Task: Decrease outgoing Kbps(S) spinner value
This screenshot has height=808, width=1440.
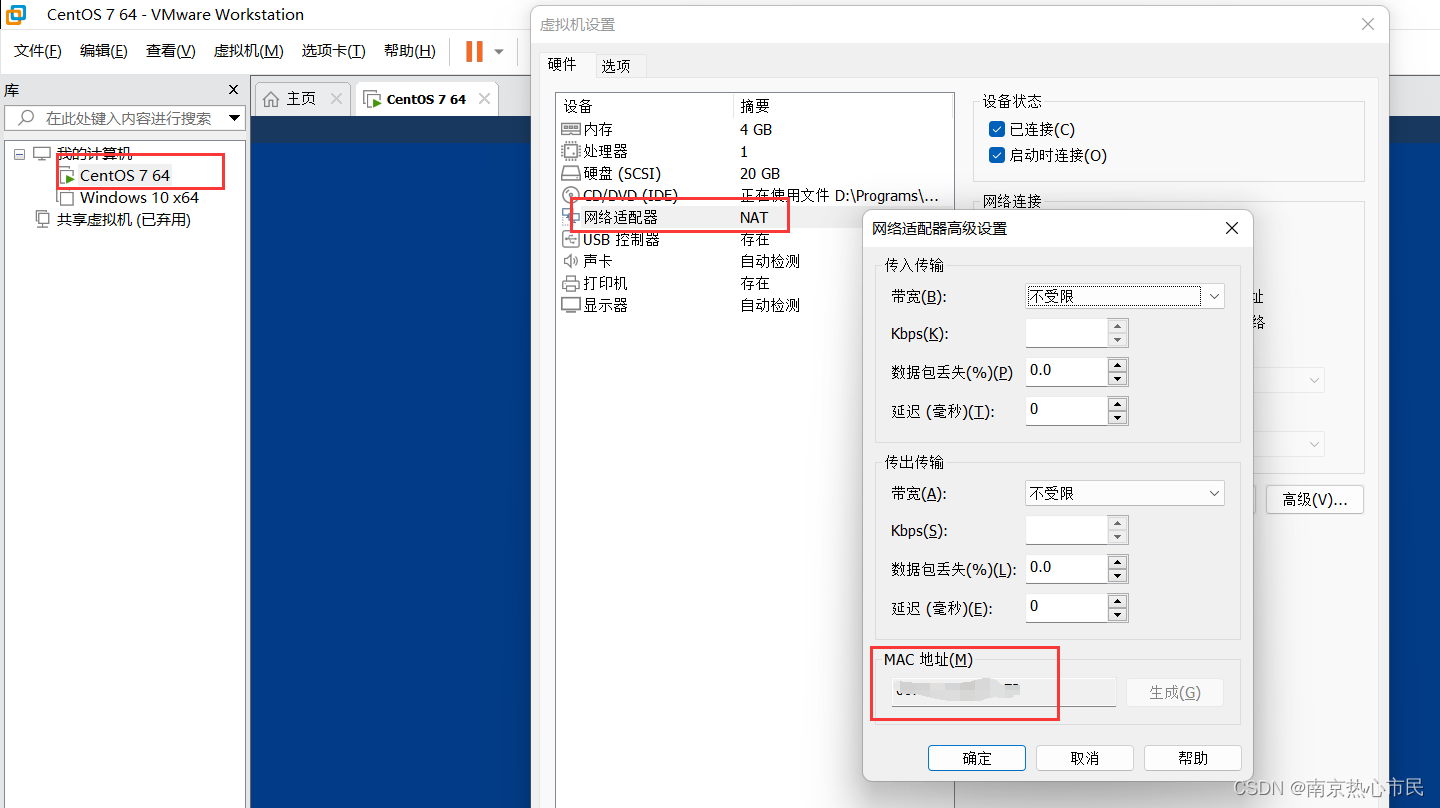Action: pos(1118,537)
